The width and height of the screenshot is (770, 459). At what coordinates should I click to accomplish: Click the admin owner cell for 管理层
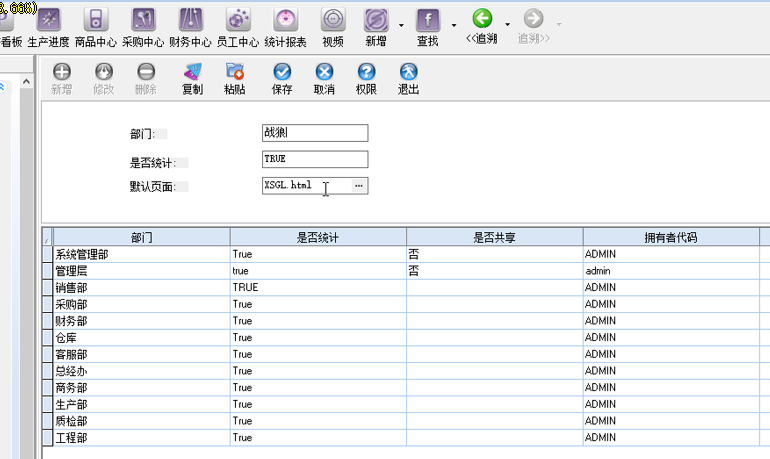671,271
